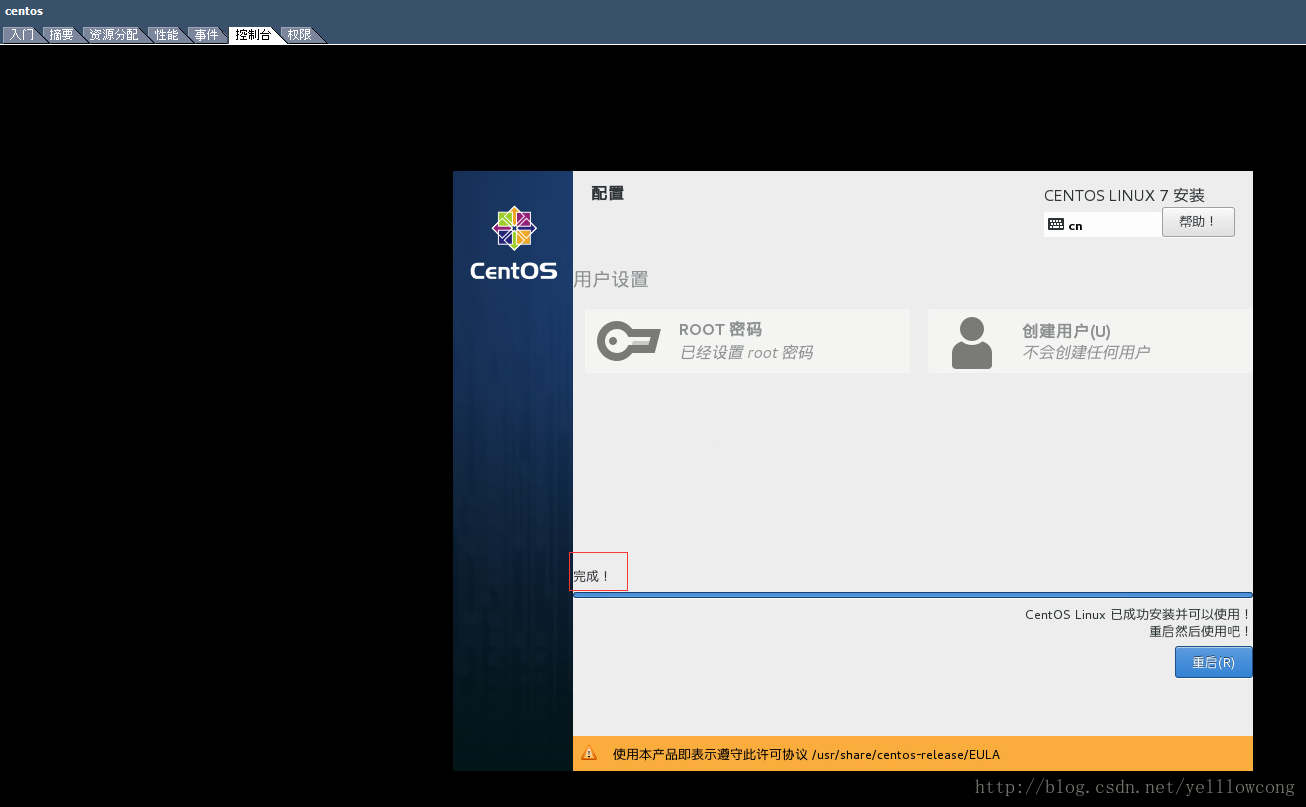This screenshot has width=1306, height=807.
Task: Click the installation progress bar
Action: pos(913,595)
